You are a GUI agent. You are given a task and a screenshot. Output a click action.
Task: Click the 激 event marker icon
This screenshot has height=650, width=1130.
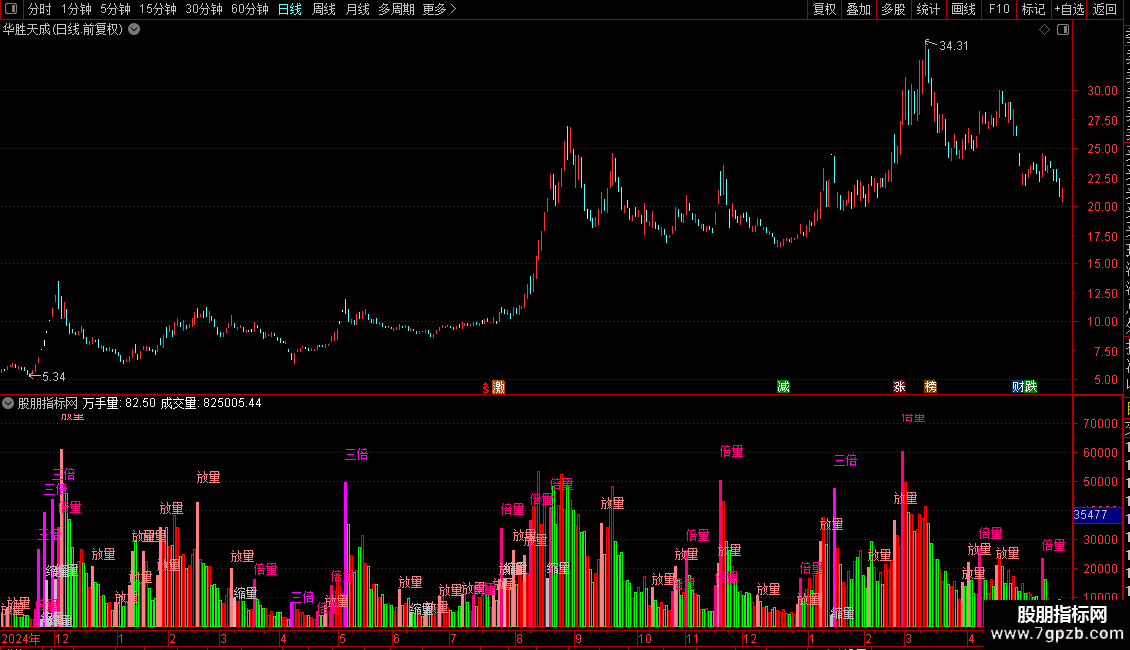point(498,387)
